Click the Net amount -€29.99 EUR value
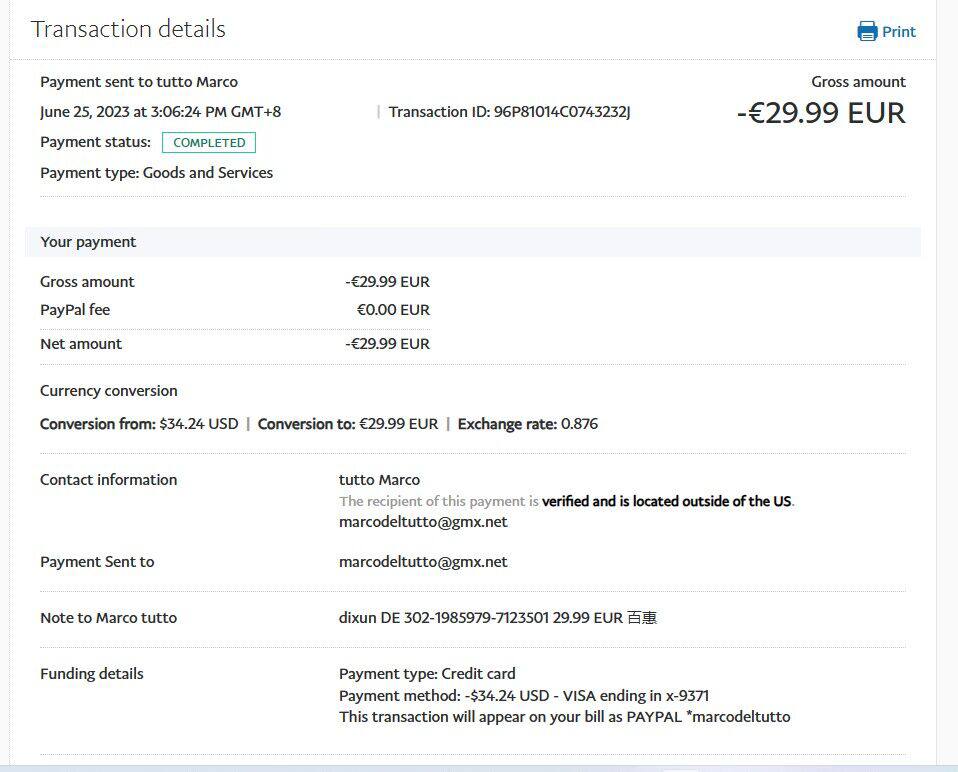 [x=387, y=344]
